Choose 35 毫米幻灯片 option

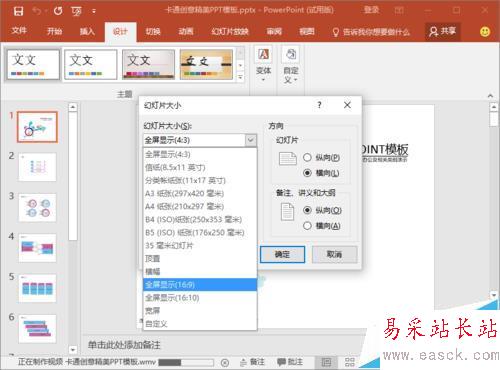(200, 245)
